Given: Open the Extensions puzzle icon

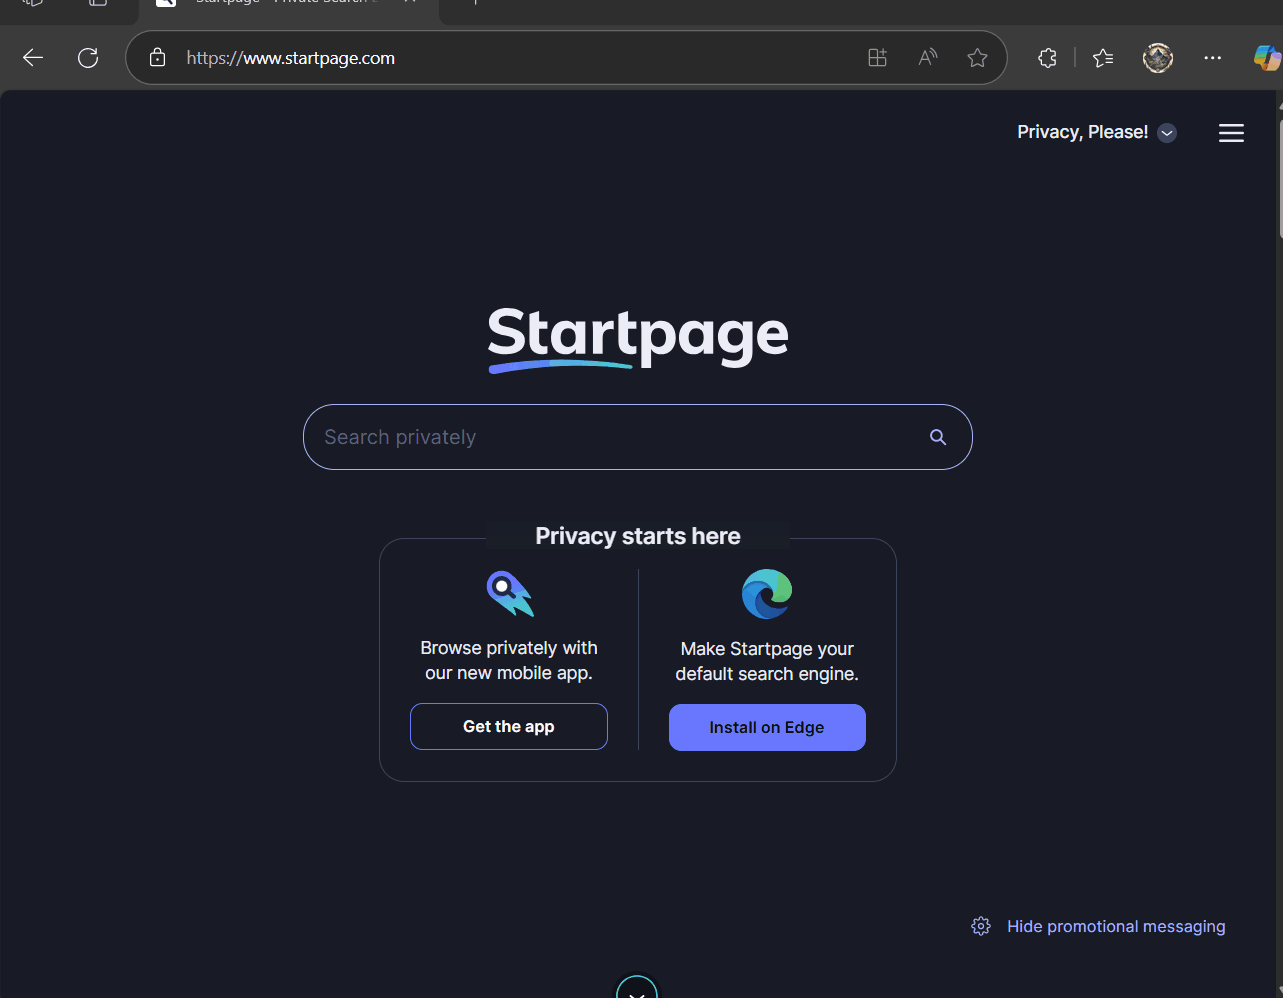Looking at the screenshot, I should coord(1047,58).
